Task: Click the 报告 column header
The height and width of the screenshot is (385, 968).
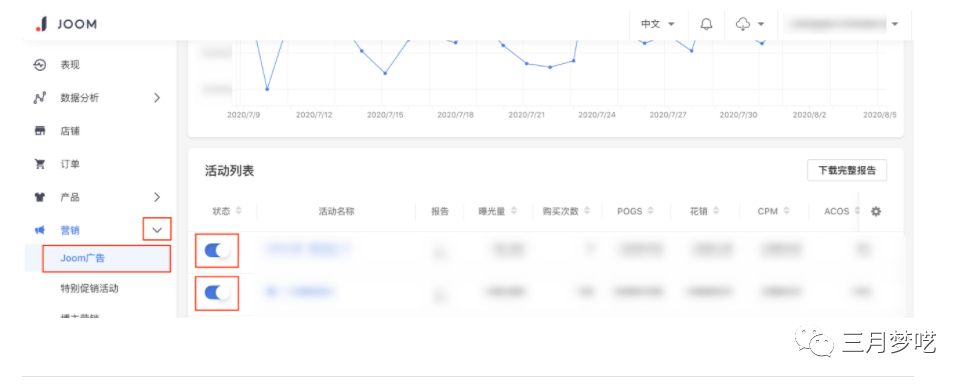Action: tap(440, 211)
